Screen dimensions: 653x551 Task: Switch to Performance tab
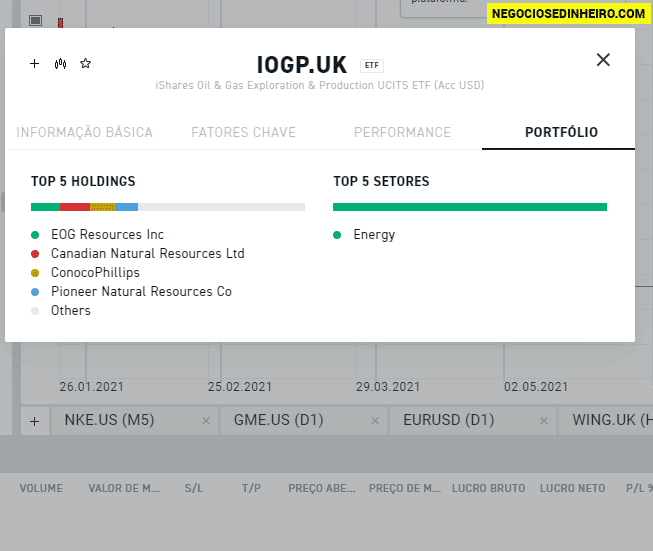pos(402,132)
